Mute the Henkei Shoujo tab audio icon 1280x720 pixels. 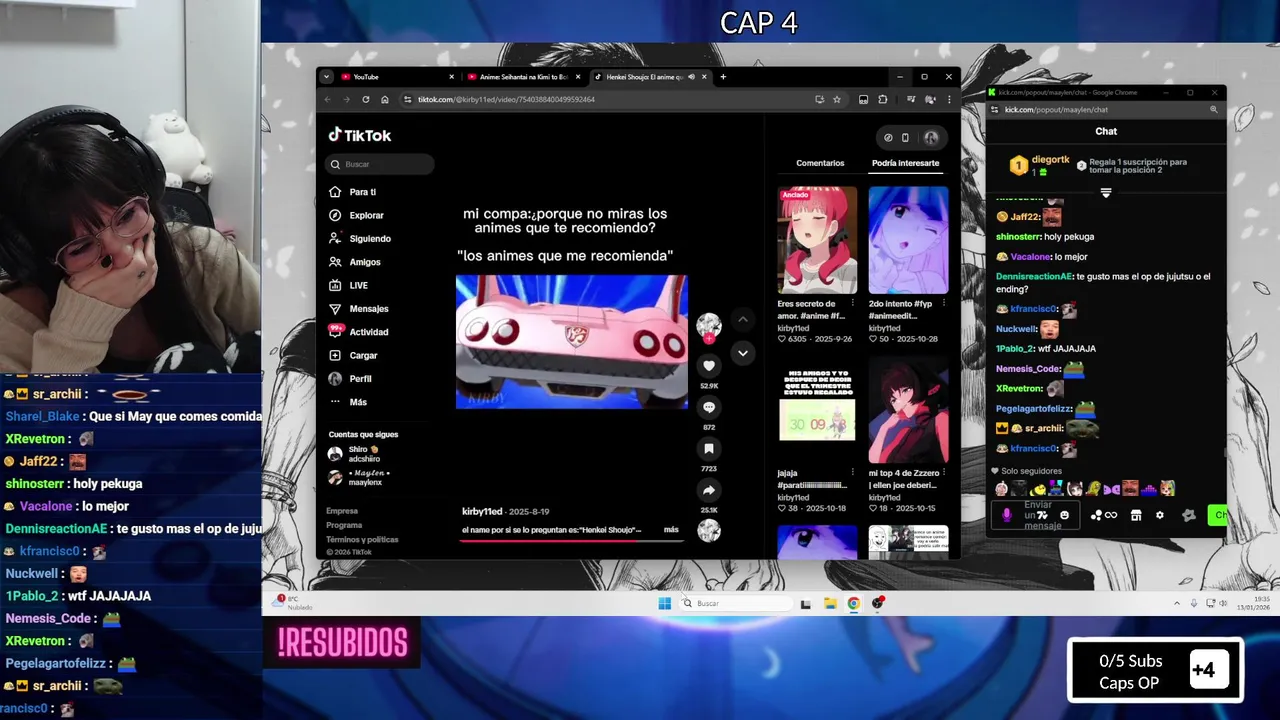coord(690,77)
